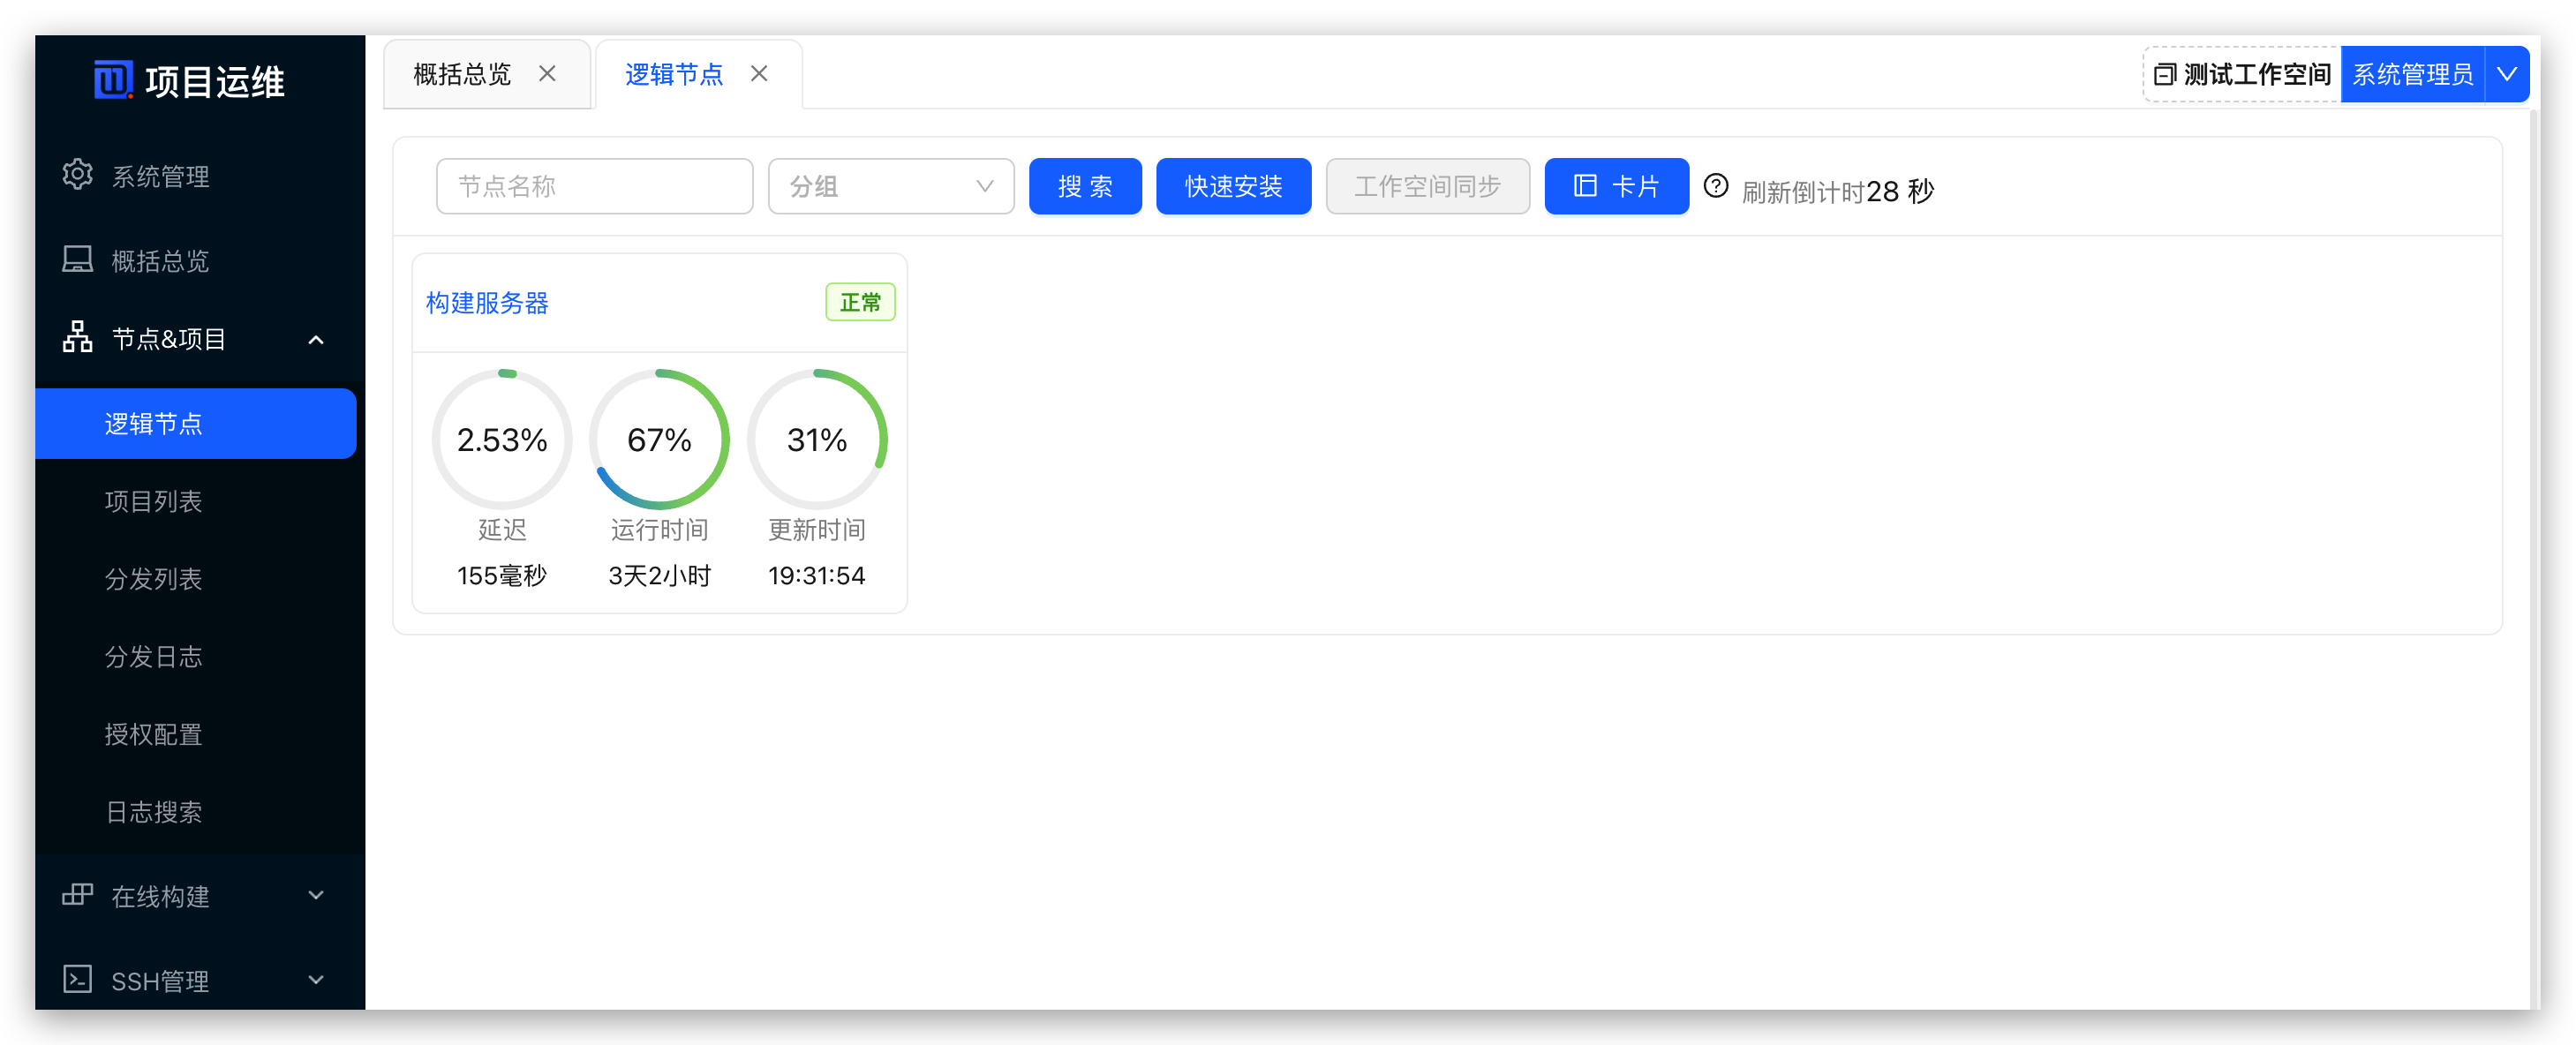Click the 在线构建 blocks icon
The height and width of the screenshot is (1045, 2576).
pyautogui.click(x=77, y=895)
